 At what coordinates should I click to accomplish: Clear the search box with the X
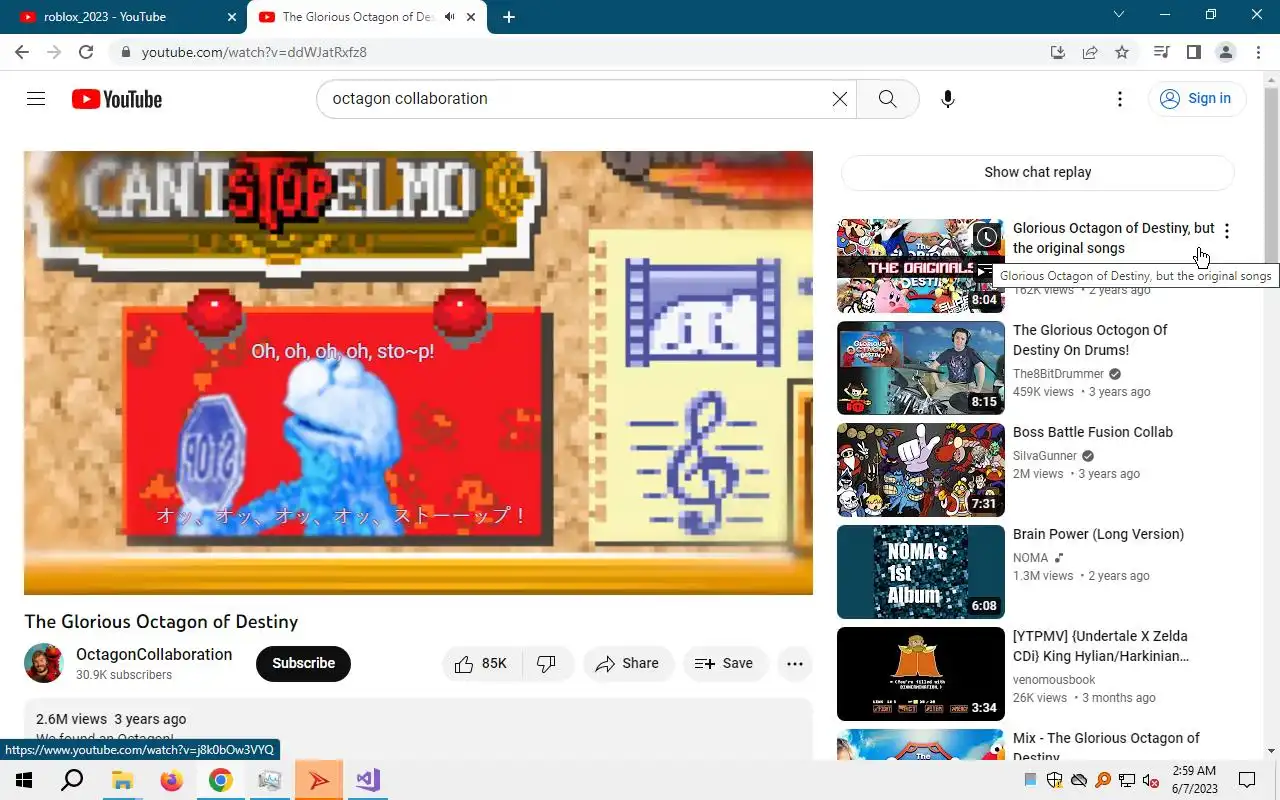[840, 99]
